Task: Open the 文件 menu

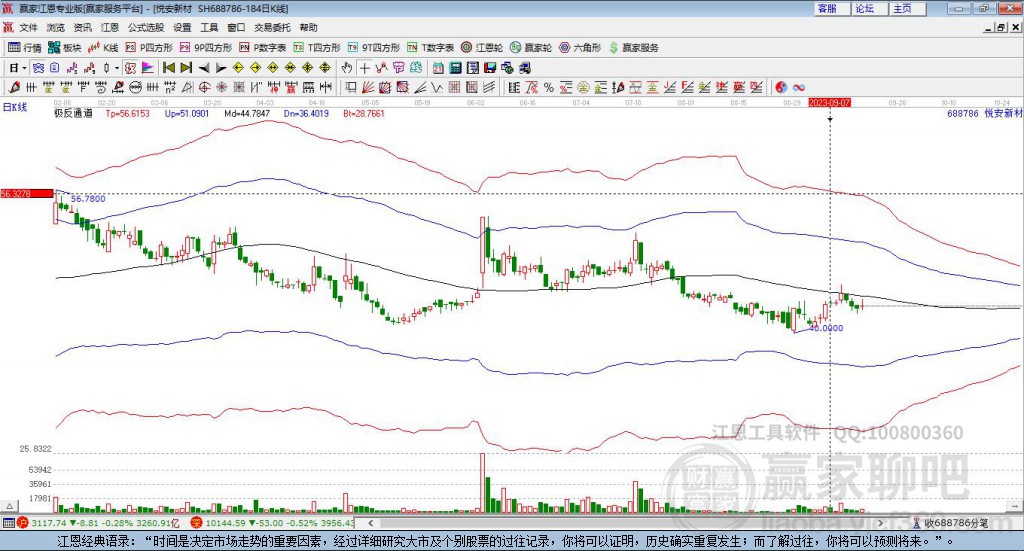Action: click(x=29, y=27)
